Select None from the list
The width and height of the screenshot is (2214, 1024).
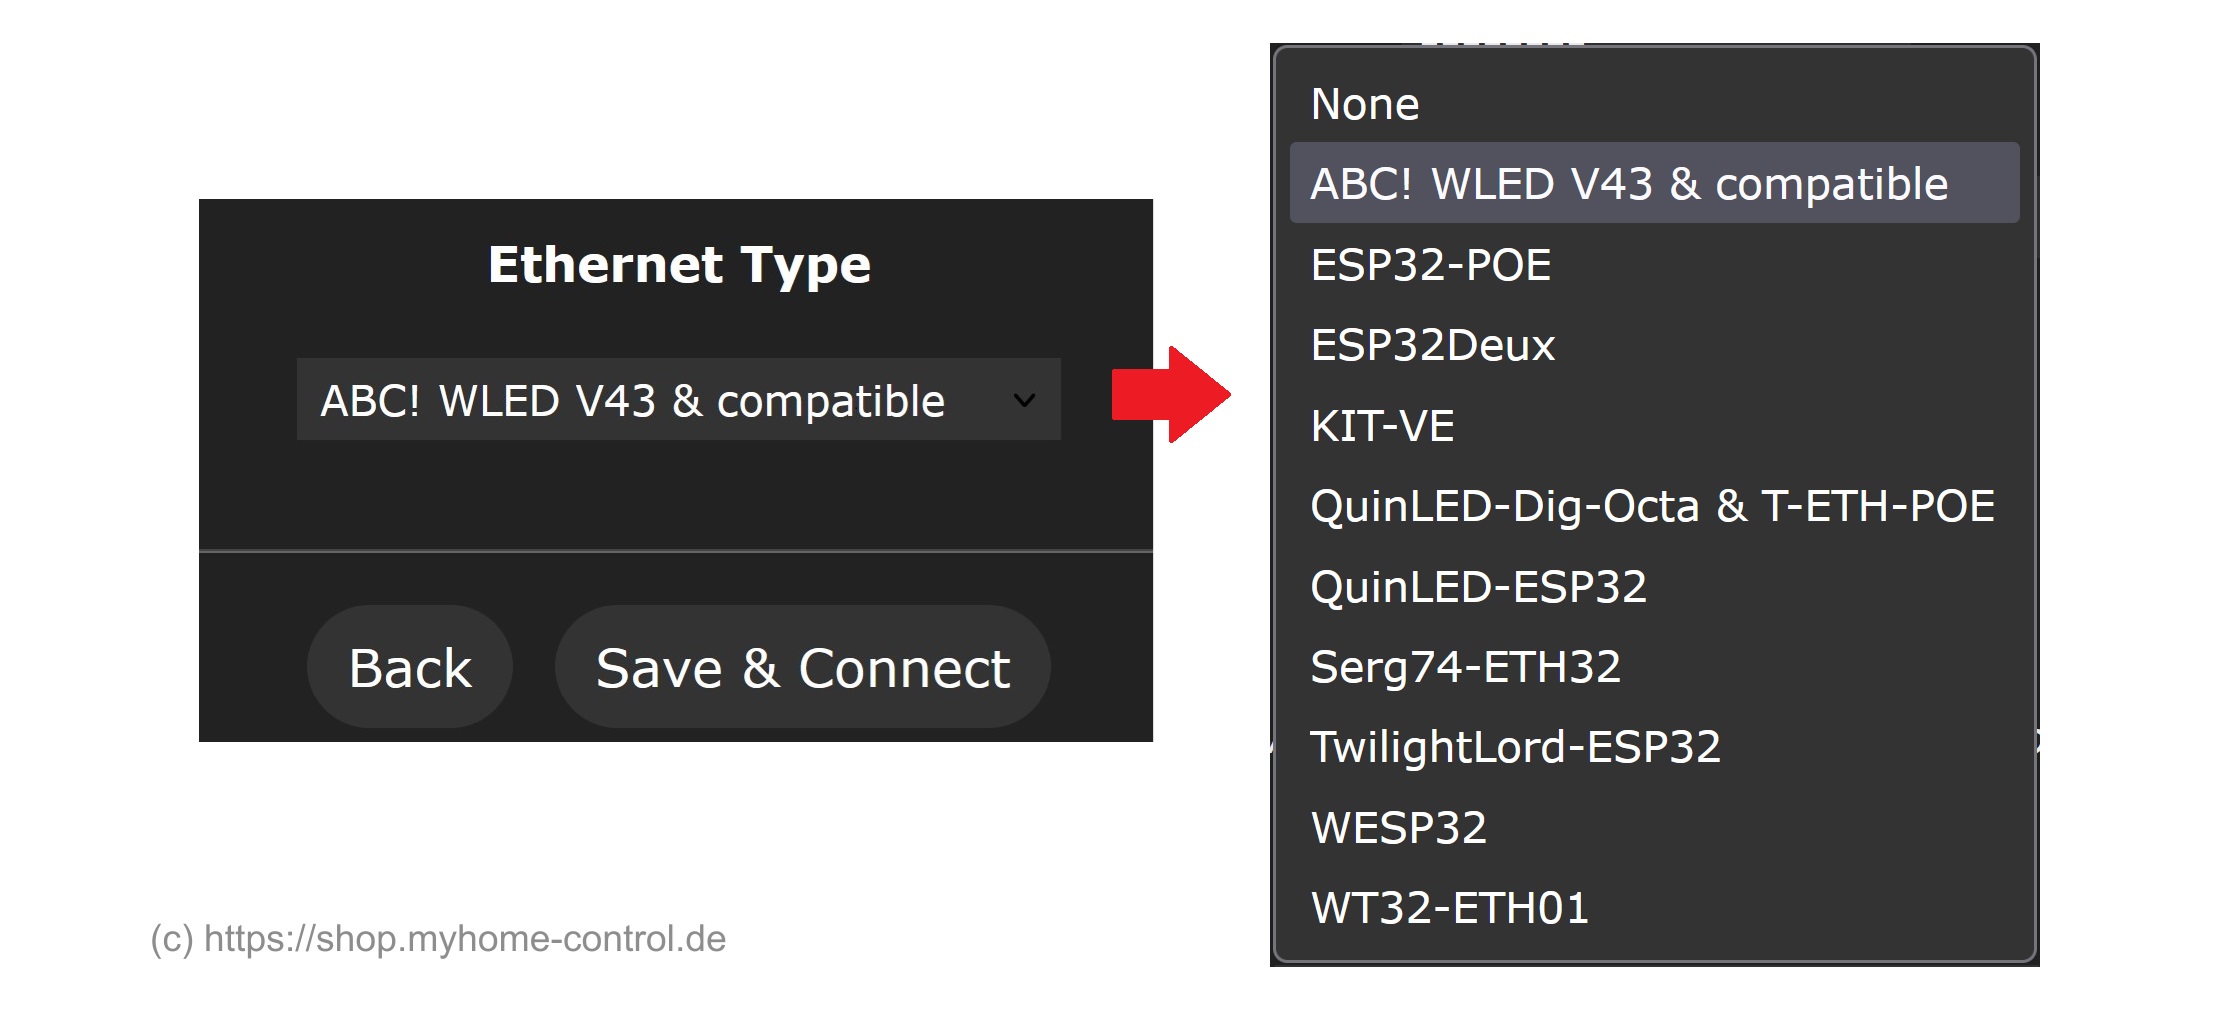click(x=1654, y=104)
